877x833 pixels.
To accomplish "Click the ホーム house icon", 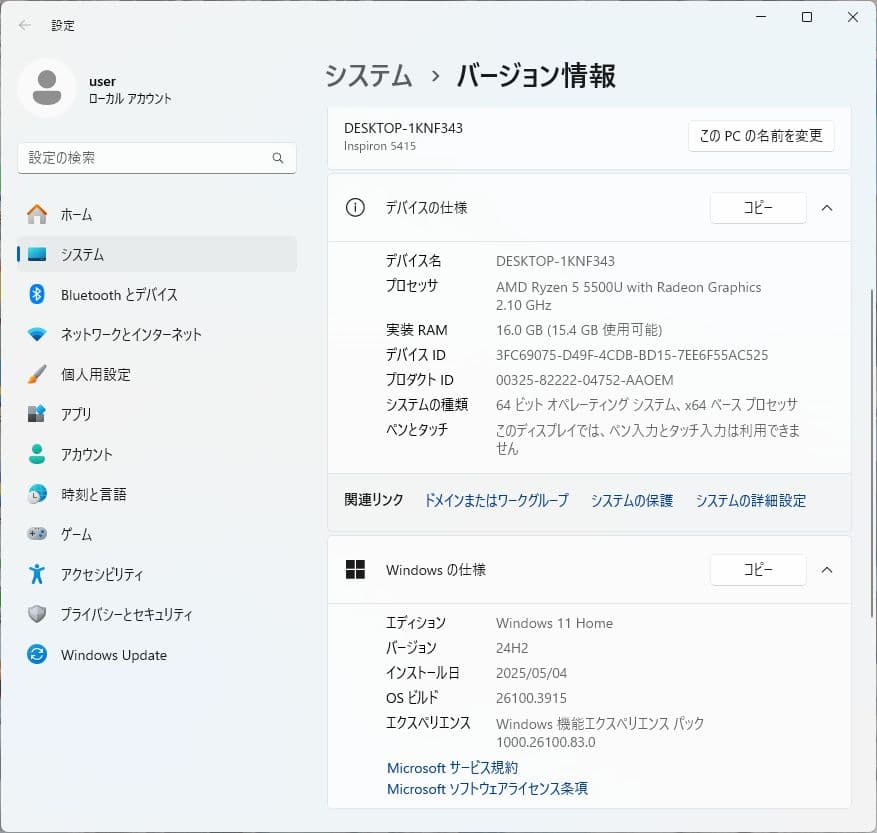I will tap(37, 214).
